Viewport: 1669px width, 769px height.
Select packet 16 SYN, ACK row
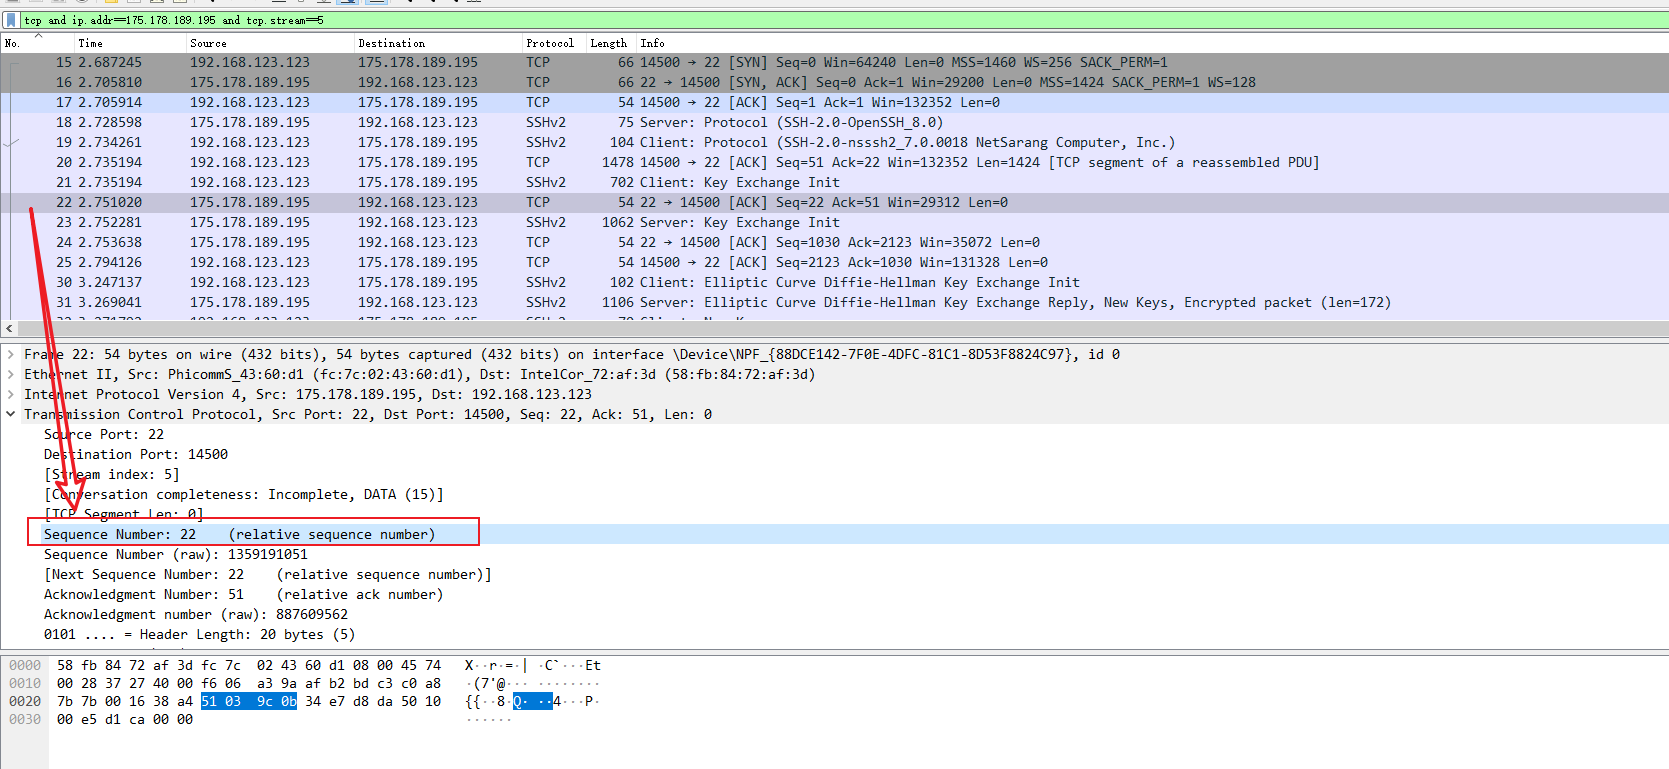834,82
